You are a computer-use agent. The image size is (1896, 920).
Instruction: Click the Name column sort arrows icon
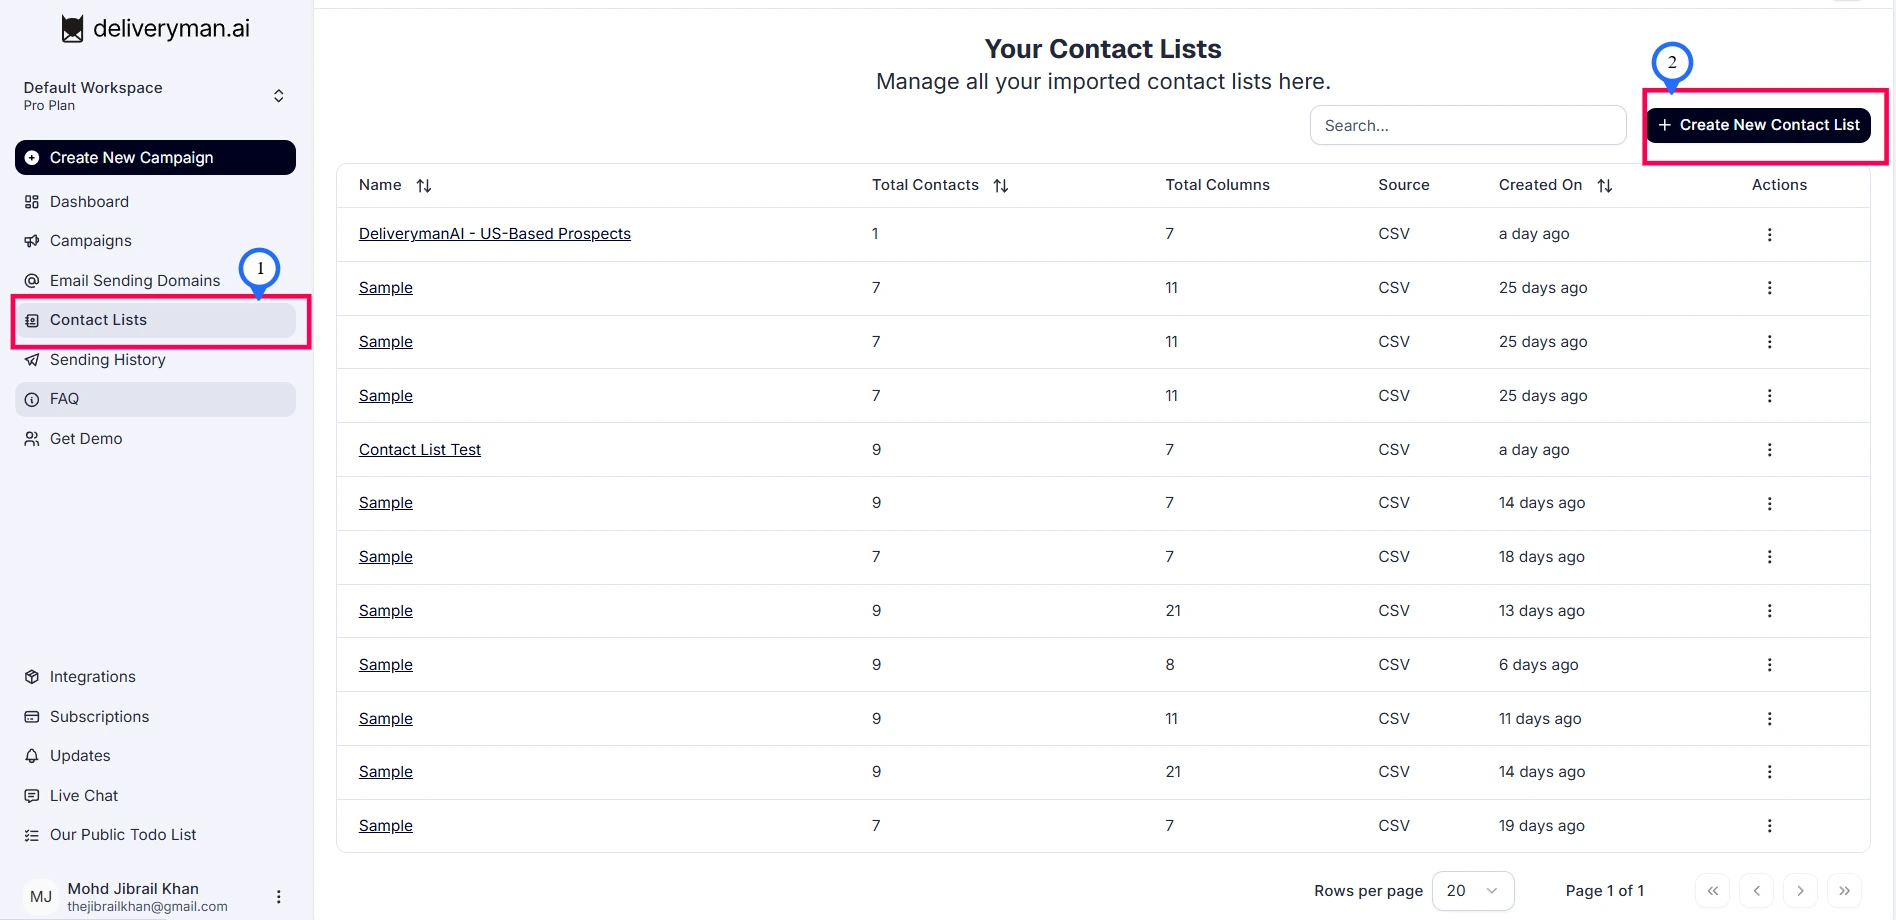point(424,186)
